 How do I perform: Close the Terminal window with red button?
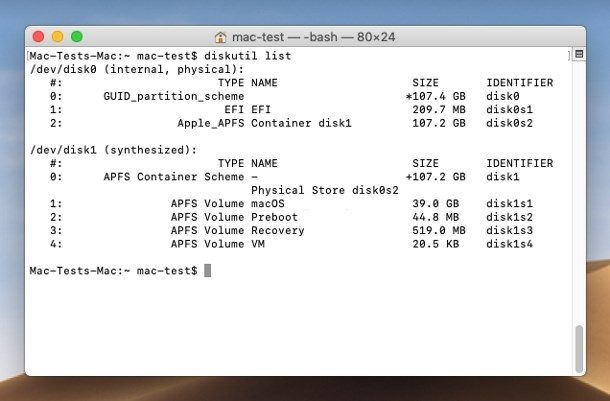[x=39, y=37]
